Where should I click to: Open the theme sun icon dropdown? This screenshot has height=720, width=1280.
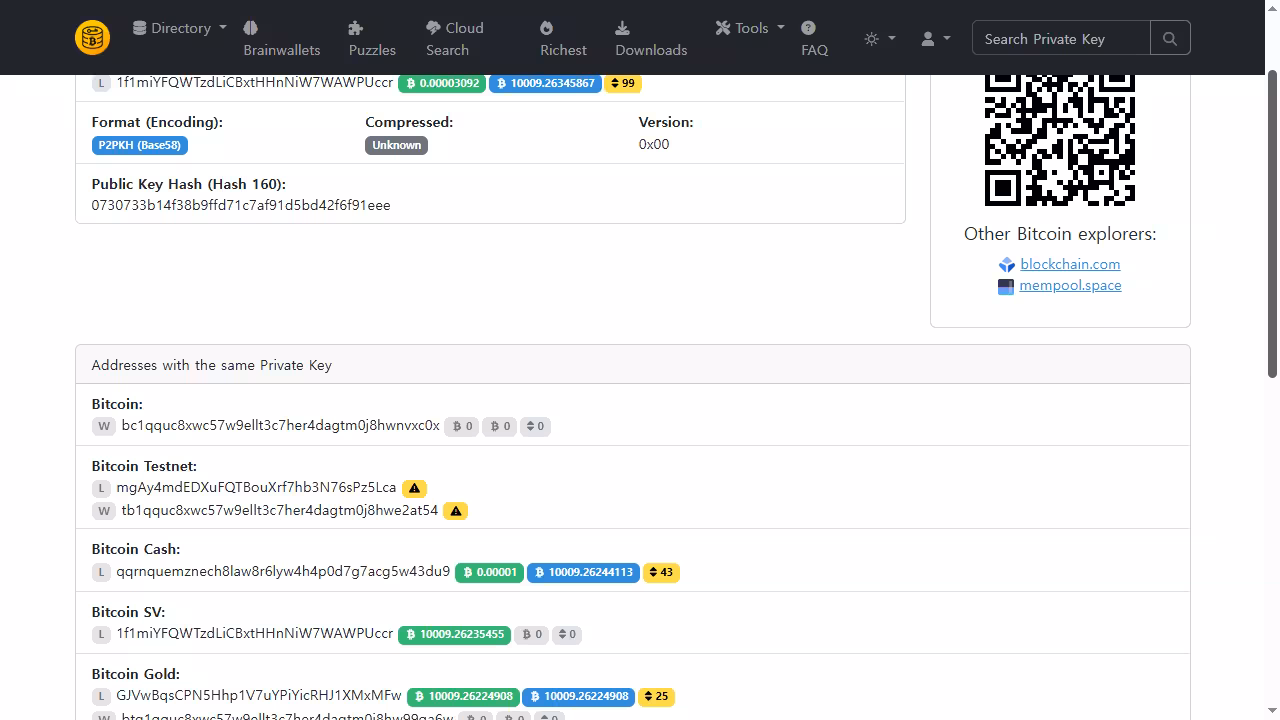[880, 39]
